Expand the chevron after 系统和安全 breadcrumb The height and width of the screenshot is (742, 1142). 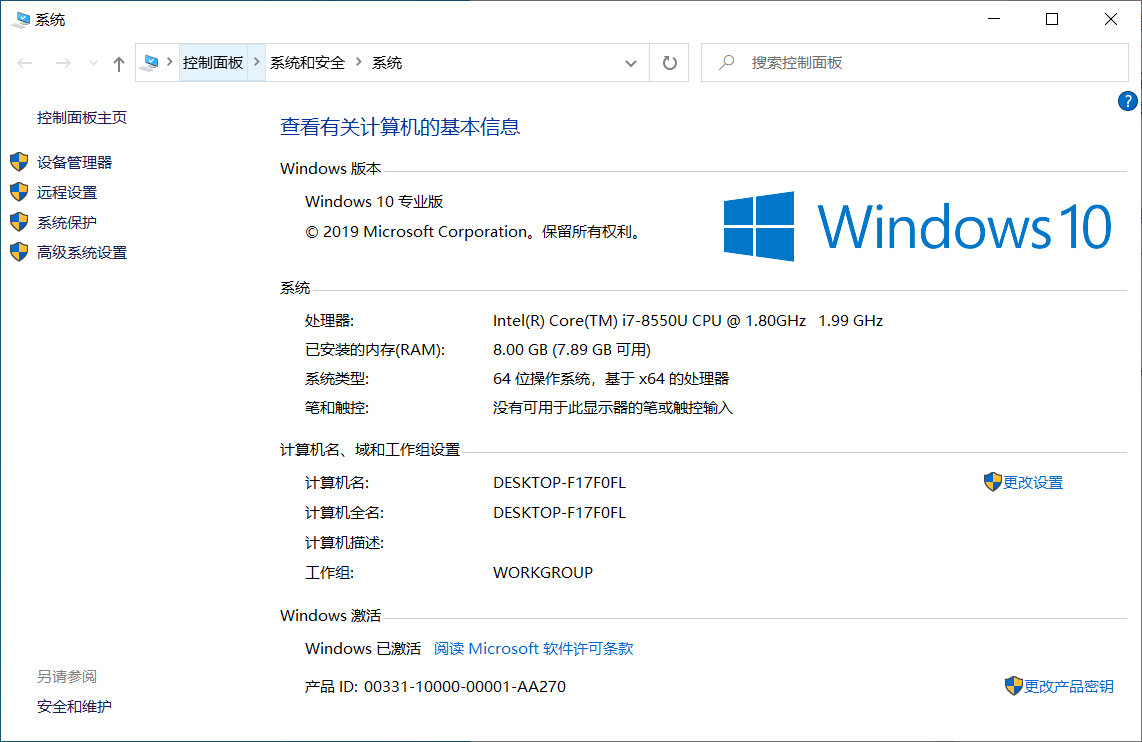pos(358,63)
